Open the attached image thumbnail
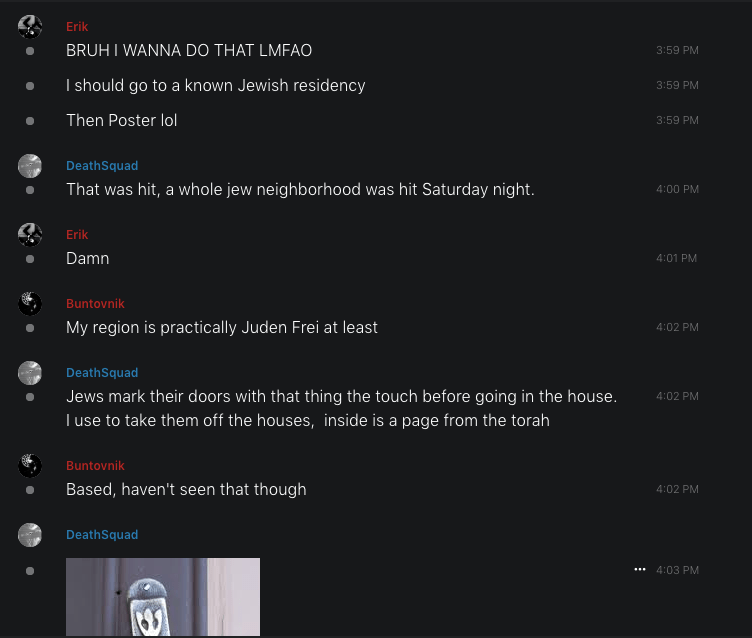 tap(163, 597)
